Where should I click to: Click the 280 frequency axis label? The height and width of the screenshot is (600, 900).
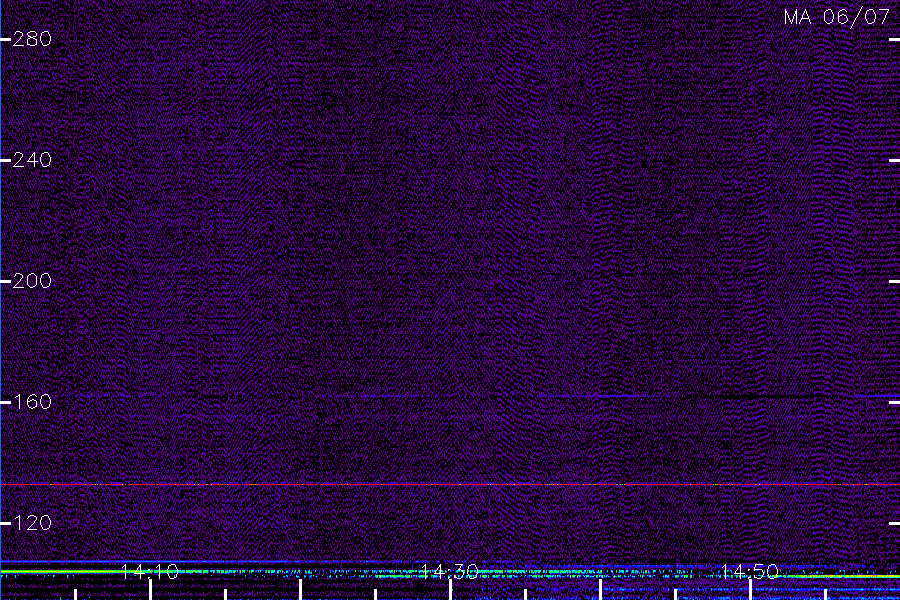(32, 39)
